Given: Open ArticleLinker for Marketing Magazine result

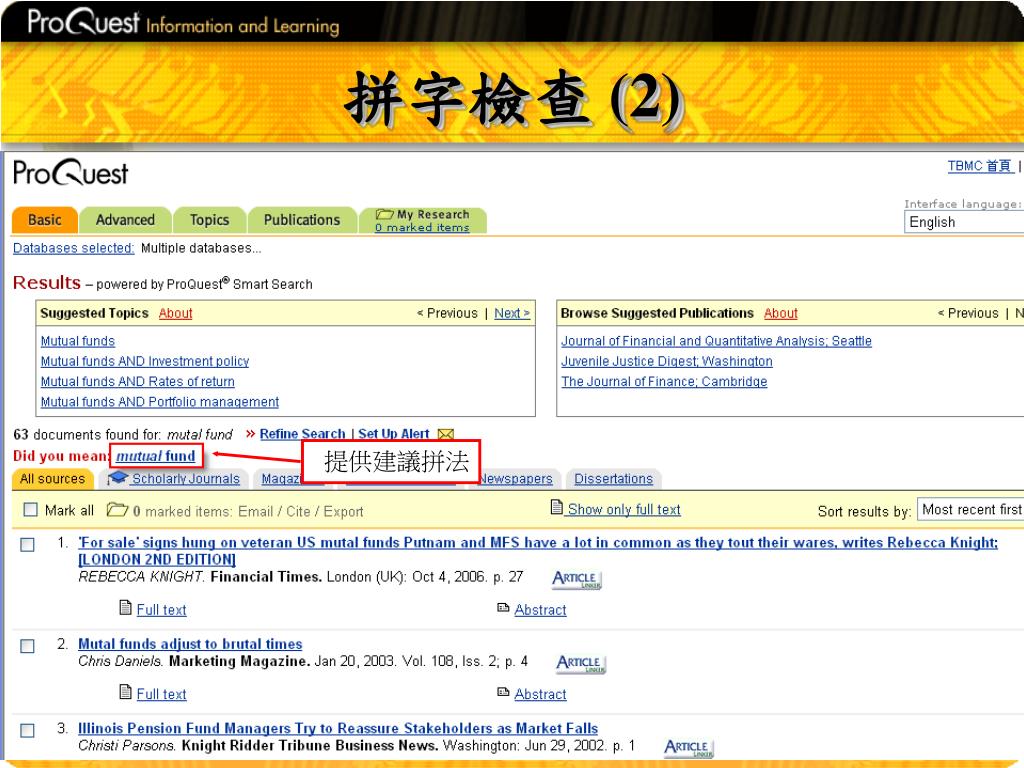Looking at the screenshot, I should (x=581, y=664).
